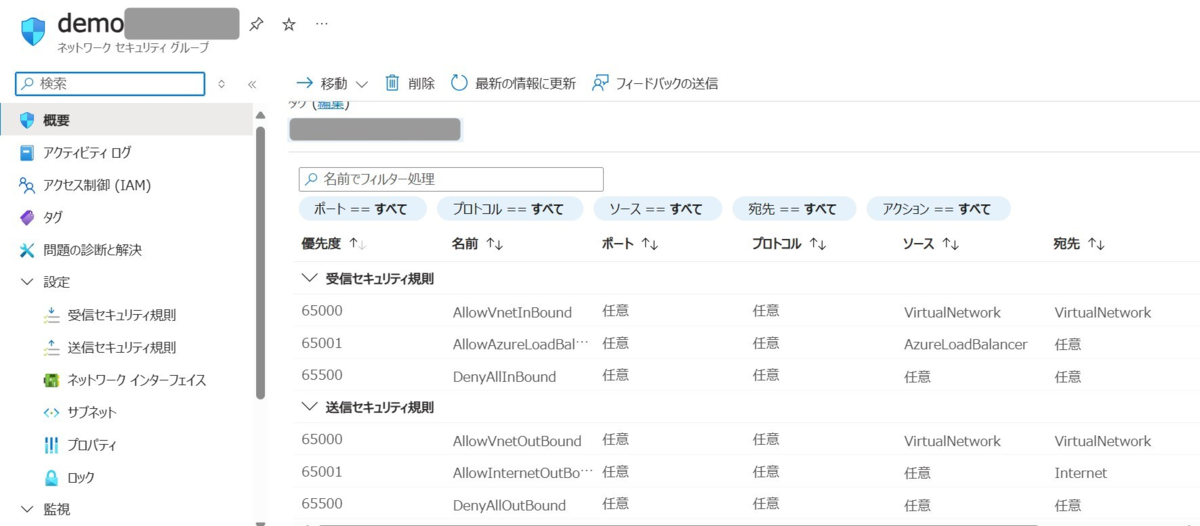
Task: Collapse the sidebar with double chevron
Action: [x=252, y=85]
